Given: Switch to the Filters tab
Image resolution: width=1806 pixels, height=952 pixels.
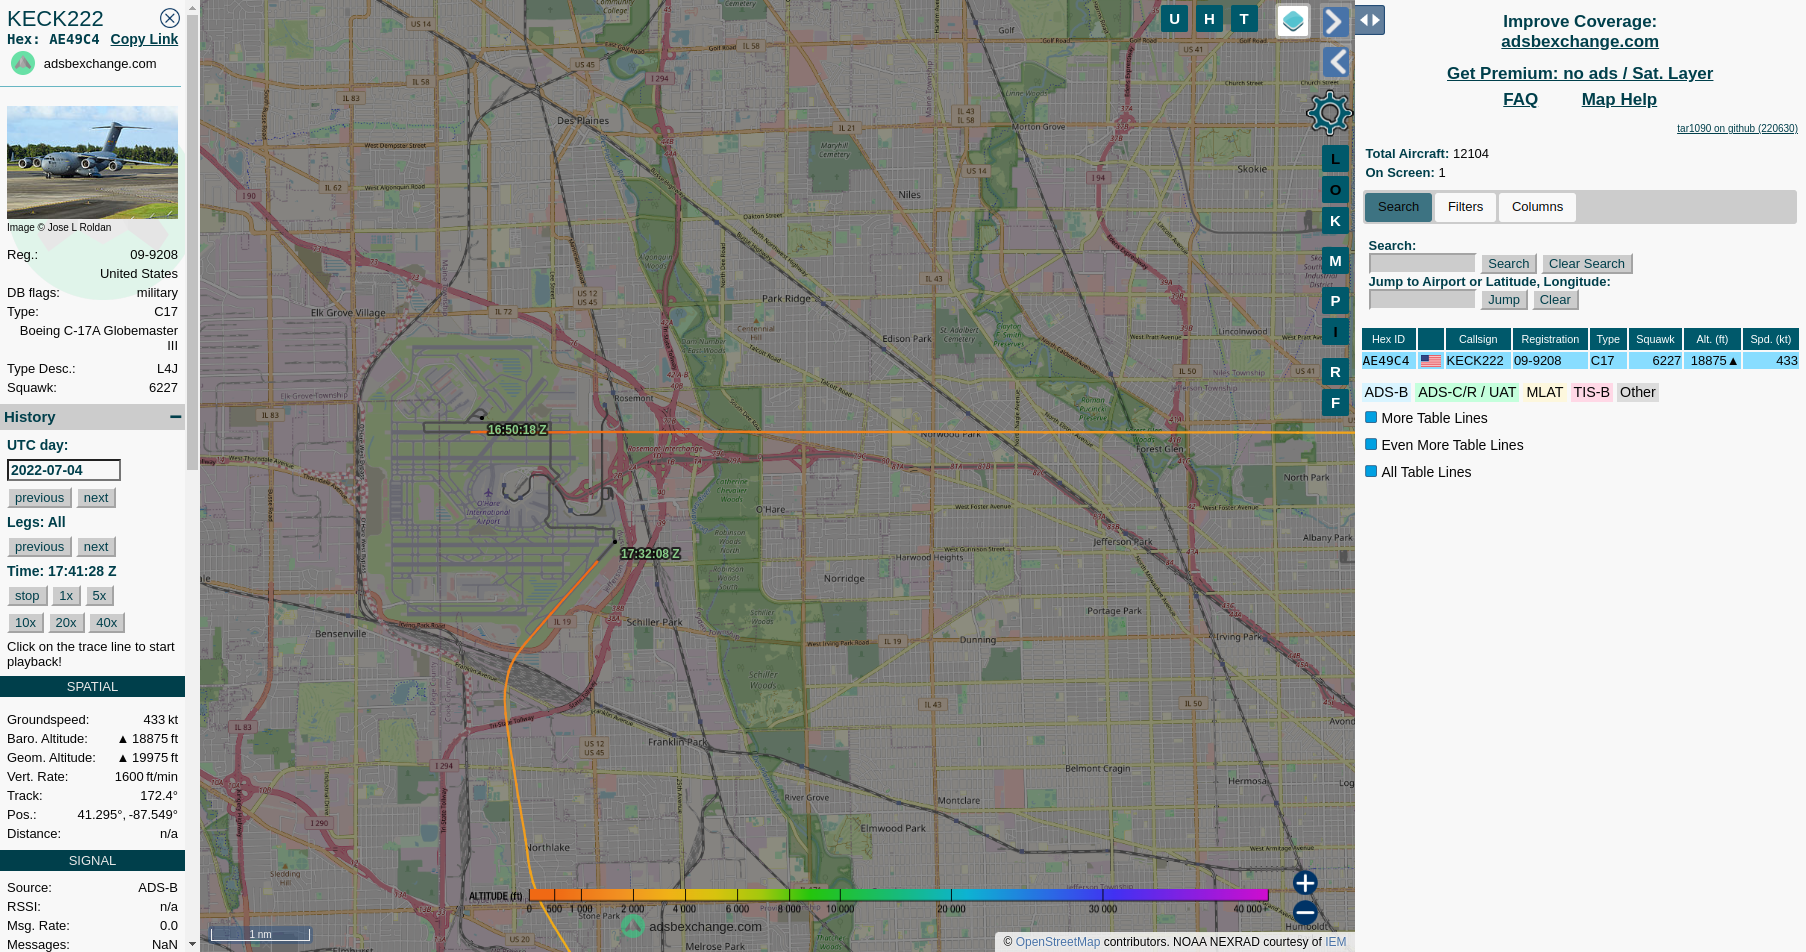Looking at the screenshot, I should (x=1465, y=207).
